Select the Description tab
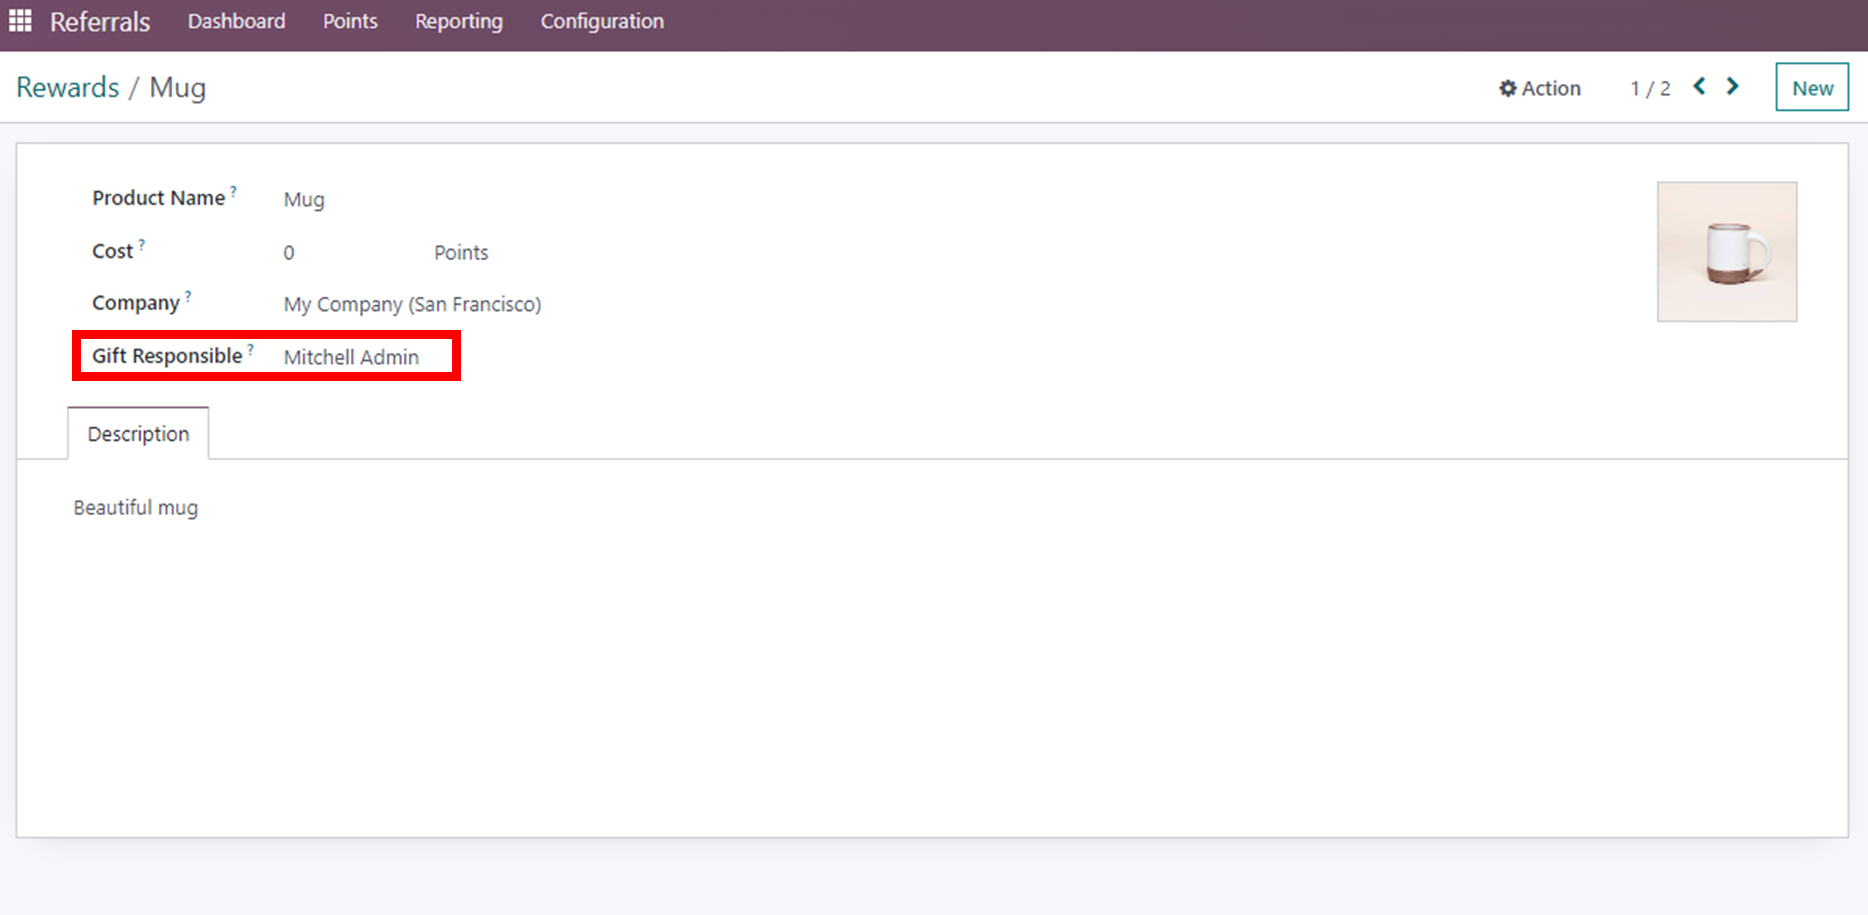Screen dimensions: 1868x915 tap(138, 434)
